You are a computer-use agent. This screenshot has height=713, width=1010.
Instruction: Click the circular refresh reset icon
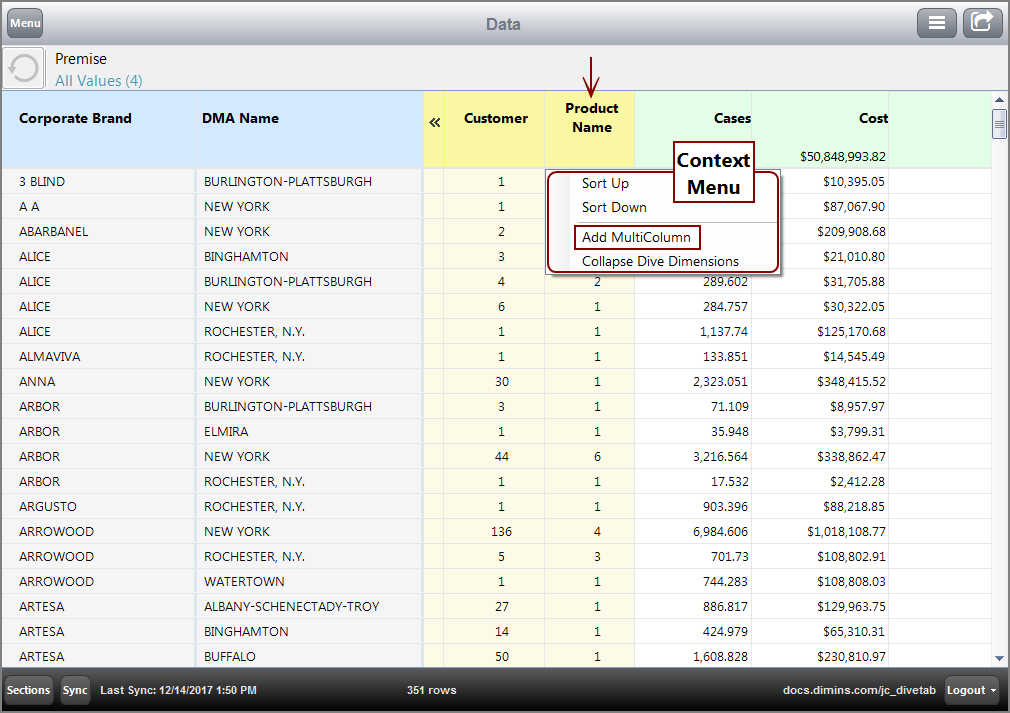pyautogui.click(x=23, y=68)
